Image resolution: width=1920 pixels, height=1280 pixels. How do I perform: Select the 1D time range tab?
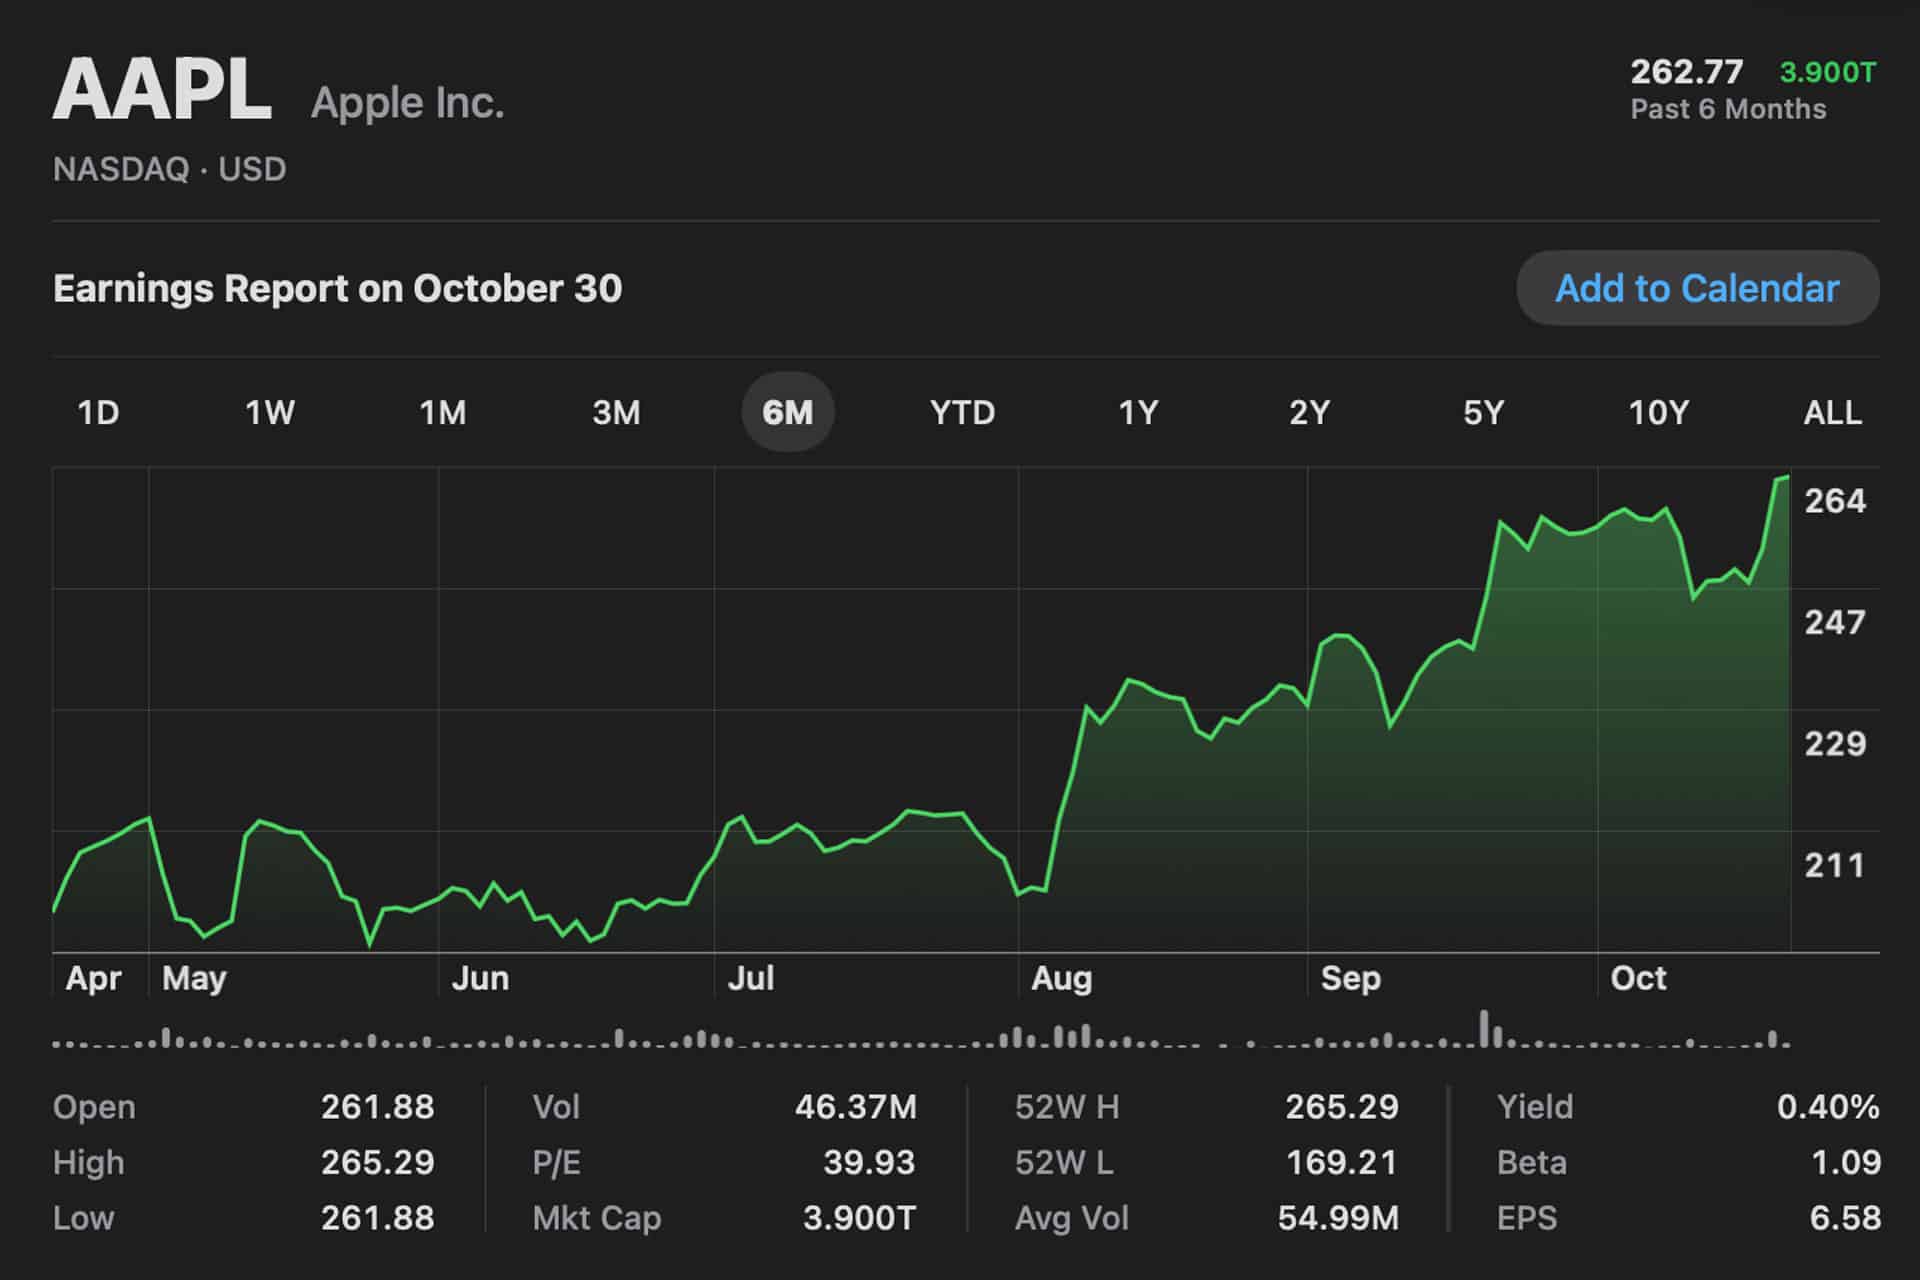pyautogui.click(x=98, y=412)
